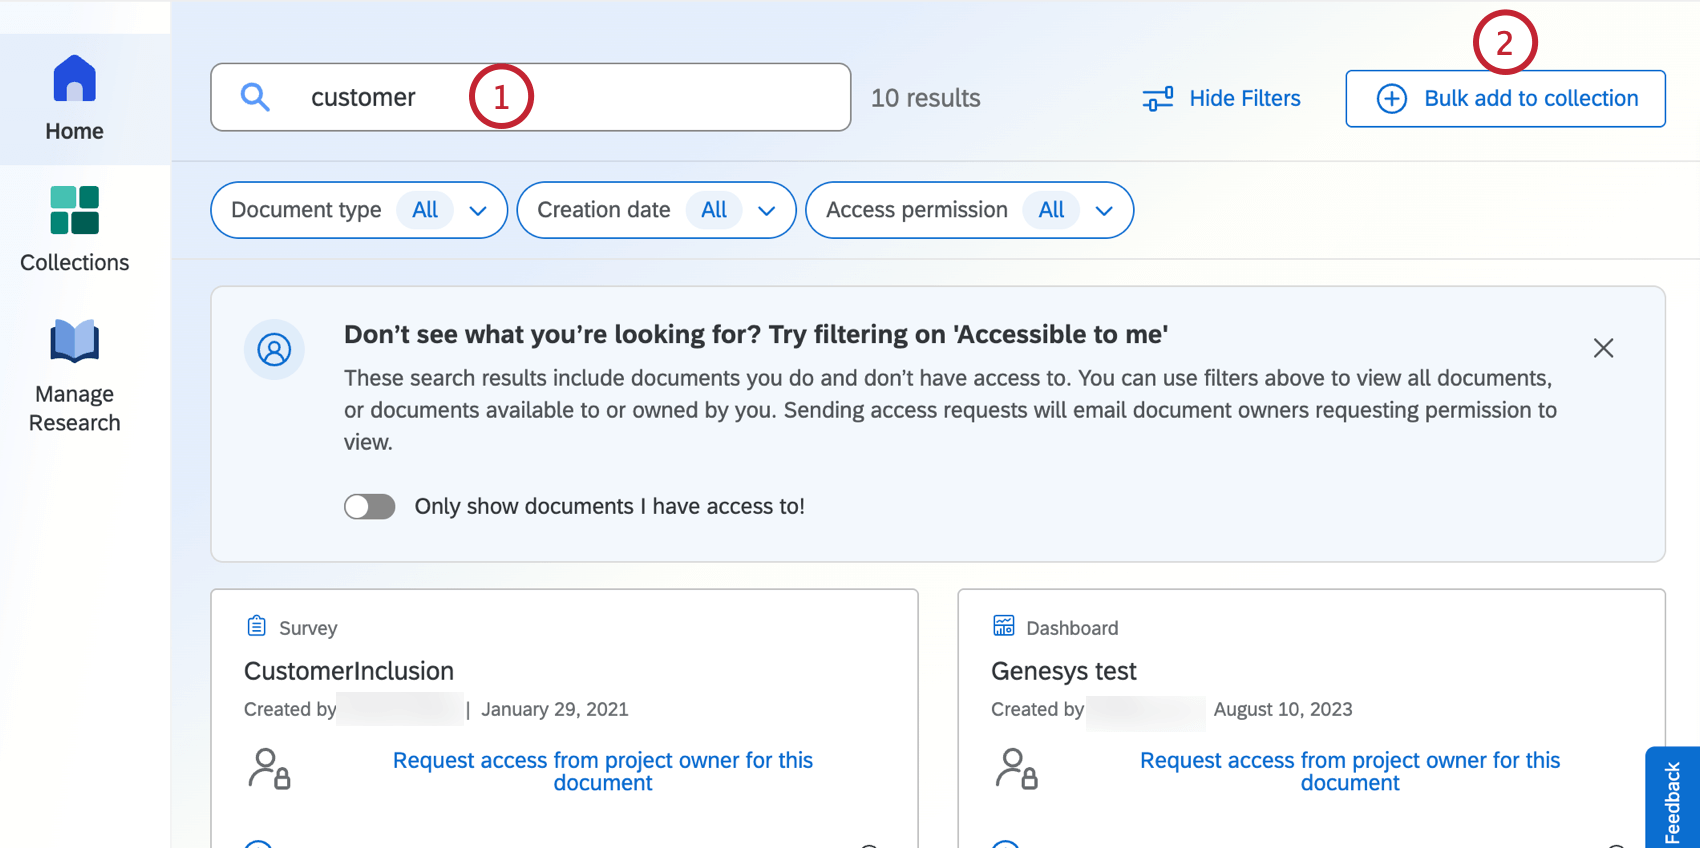Click the user profile icon in info banner
The width and height of the screenshot is (1700, 848).
(274, 349)
